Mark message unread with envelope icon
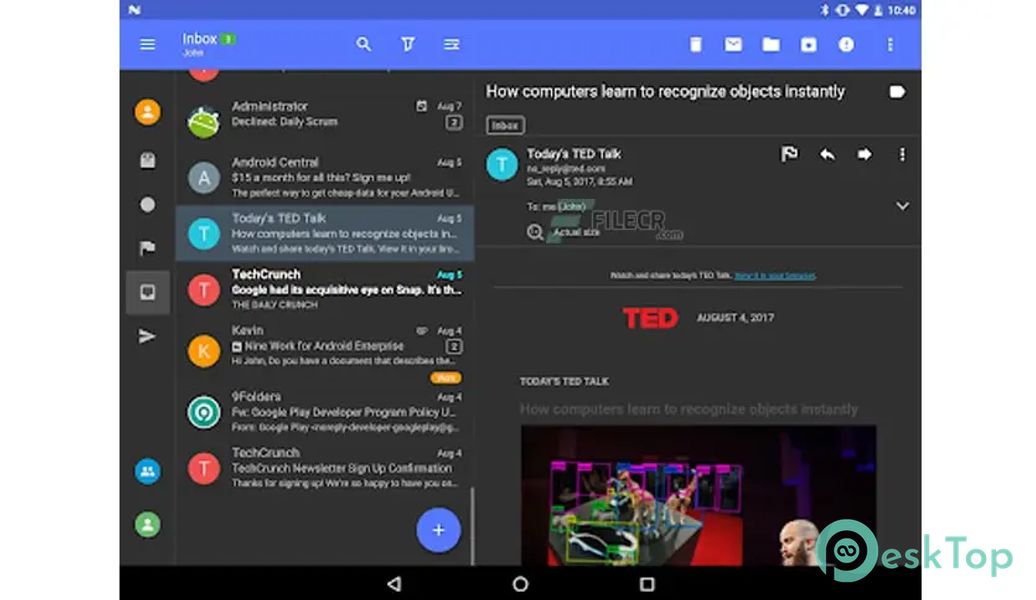This screenshot has height=600, width=1036. coord(733,44)
